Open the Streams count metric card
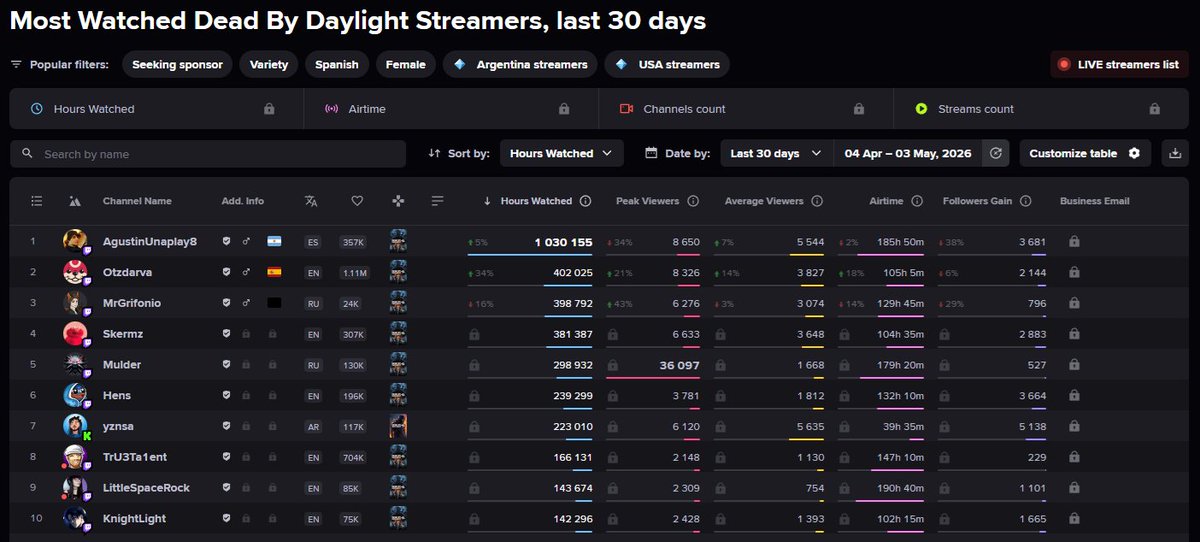The height and width of the screenshot is (542, 1200). click(x=1042, y=109)
